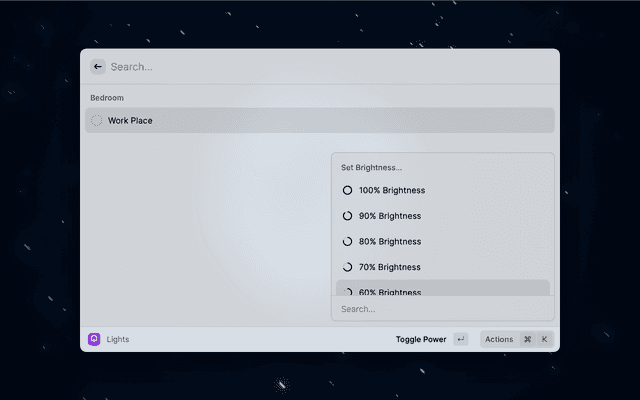Viewport: 640px width, 400px height.
Task: Open the Actions menu button
Action: point(499,339)
